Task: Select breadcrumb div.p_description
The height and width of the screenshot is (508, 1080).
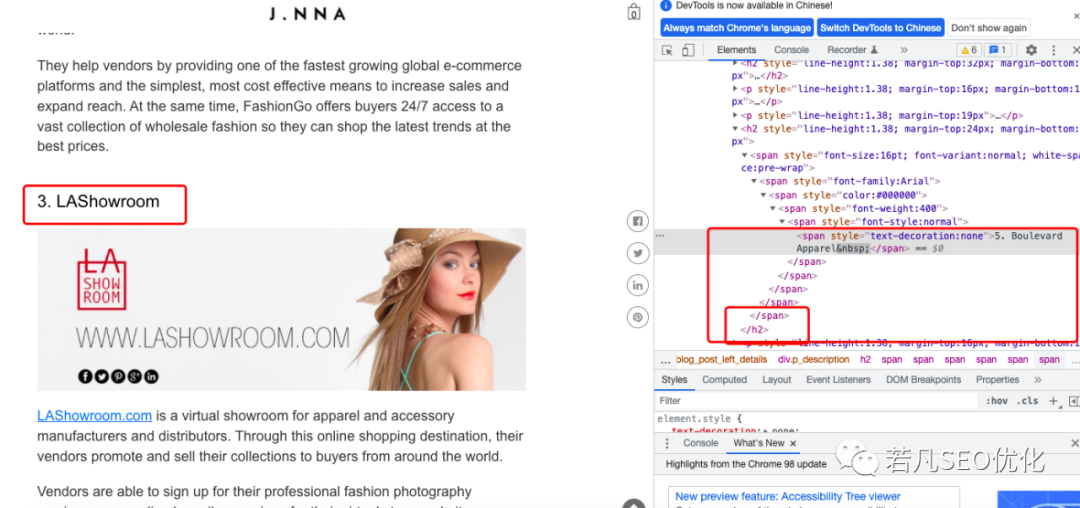Action: [x=813, y=360]
